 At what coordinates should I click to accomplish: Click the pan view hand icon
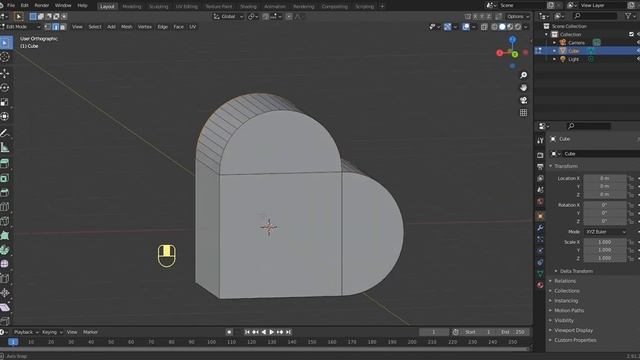point(523,88)
